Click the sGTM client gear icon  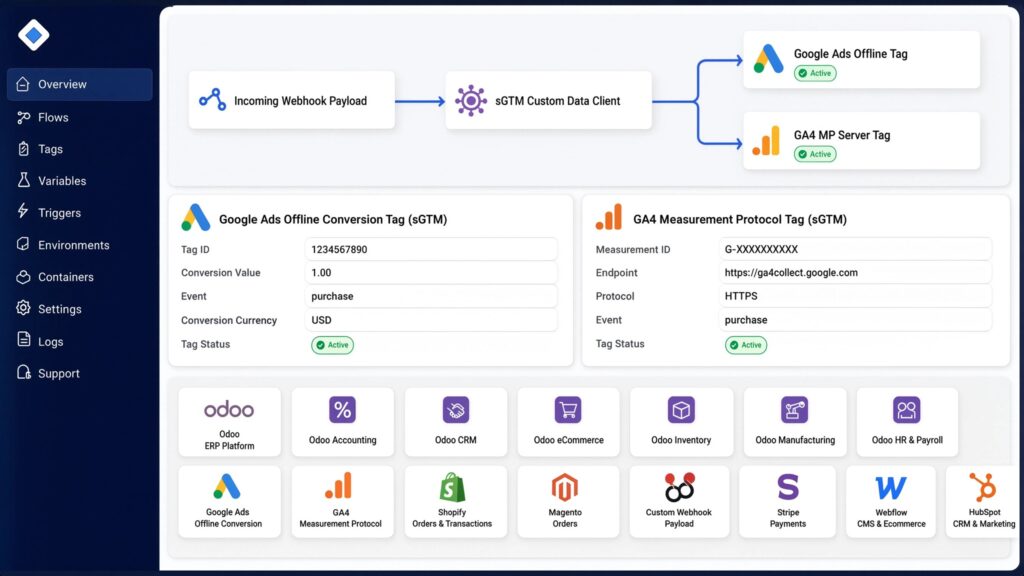click(x=471, y=101)
